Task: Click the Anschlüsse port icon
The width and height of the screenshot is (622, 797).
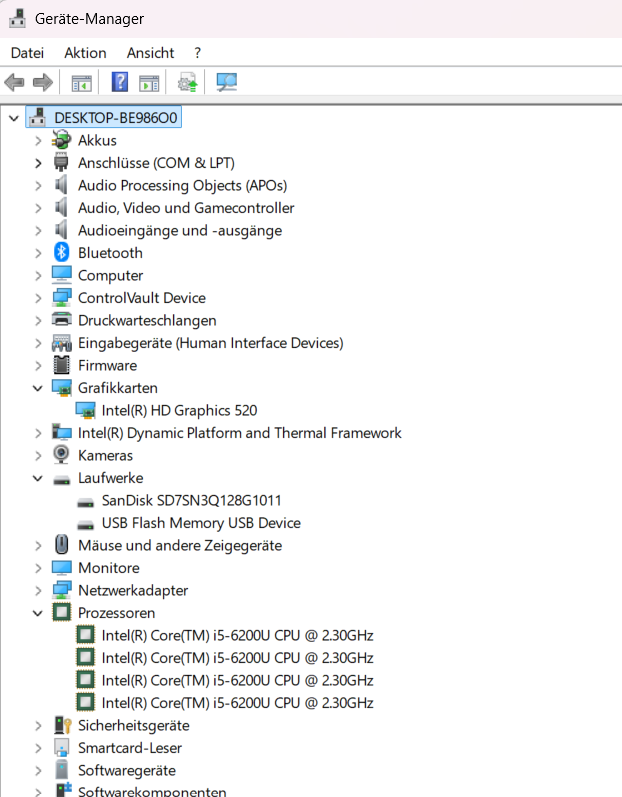Action: pos(61,163)
